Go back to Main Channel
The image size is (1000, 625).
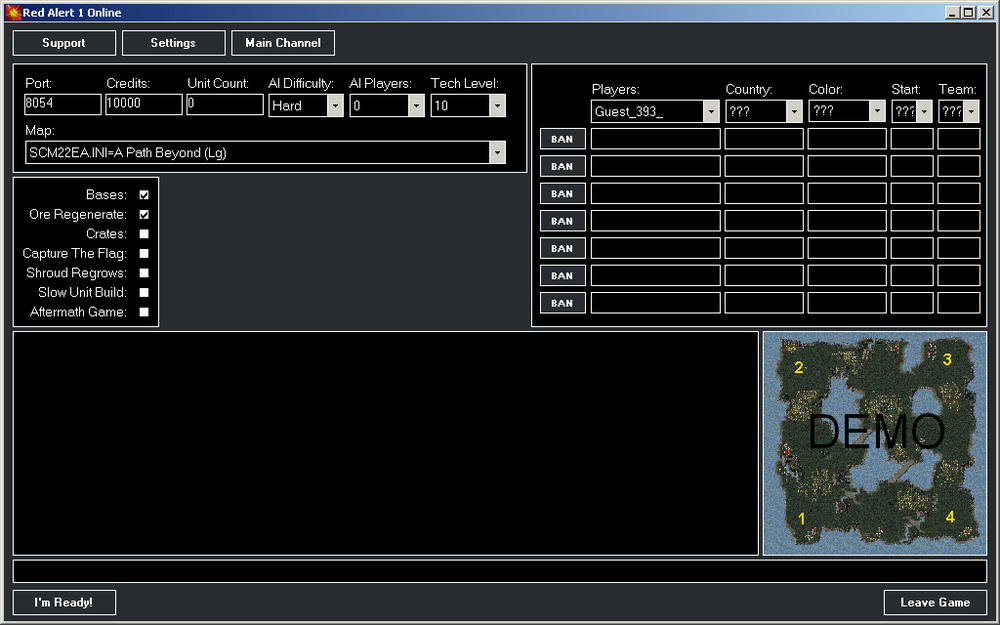(283, 43)
